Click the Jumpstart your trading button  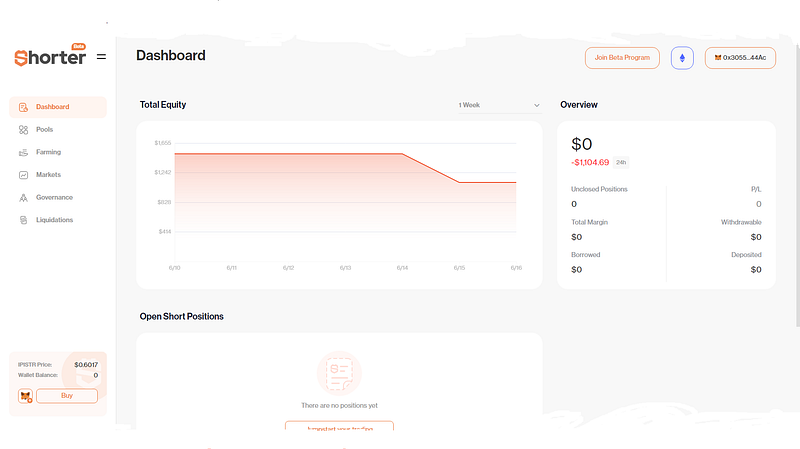point(339,426)
